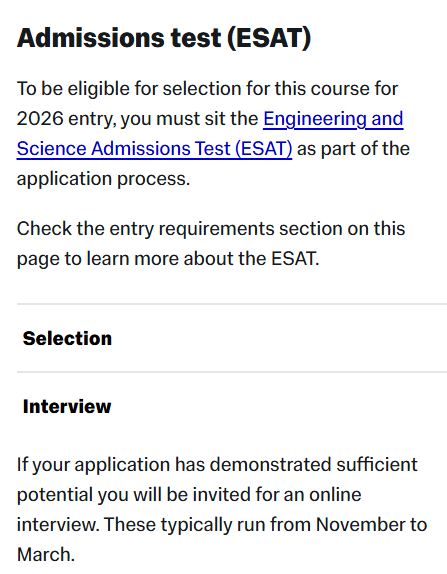Follow the 'Science Admissions Test (ESAT)' link text
This screenshot has height=574, width=447.
[154, 149]
